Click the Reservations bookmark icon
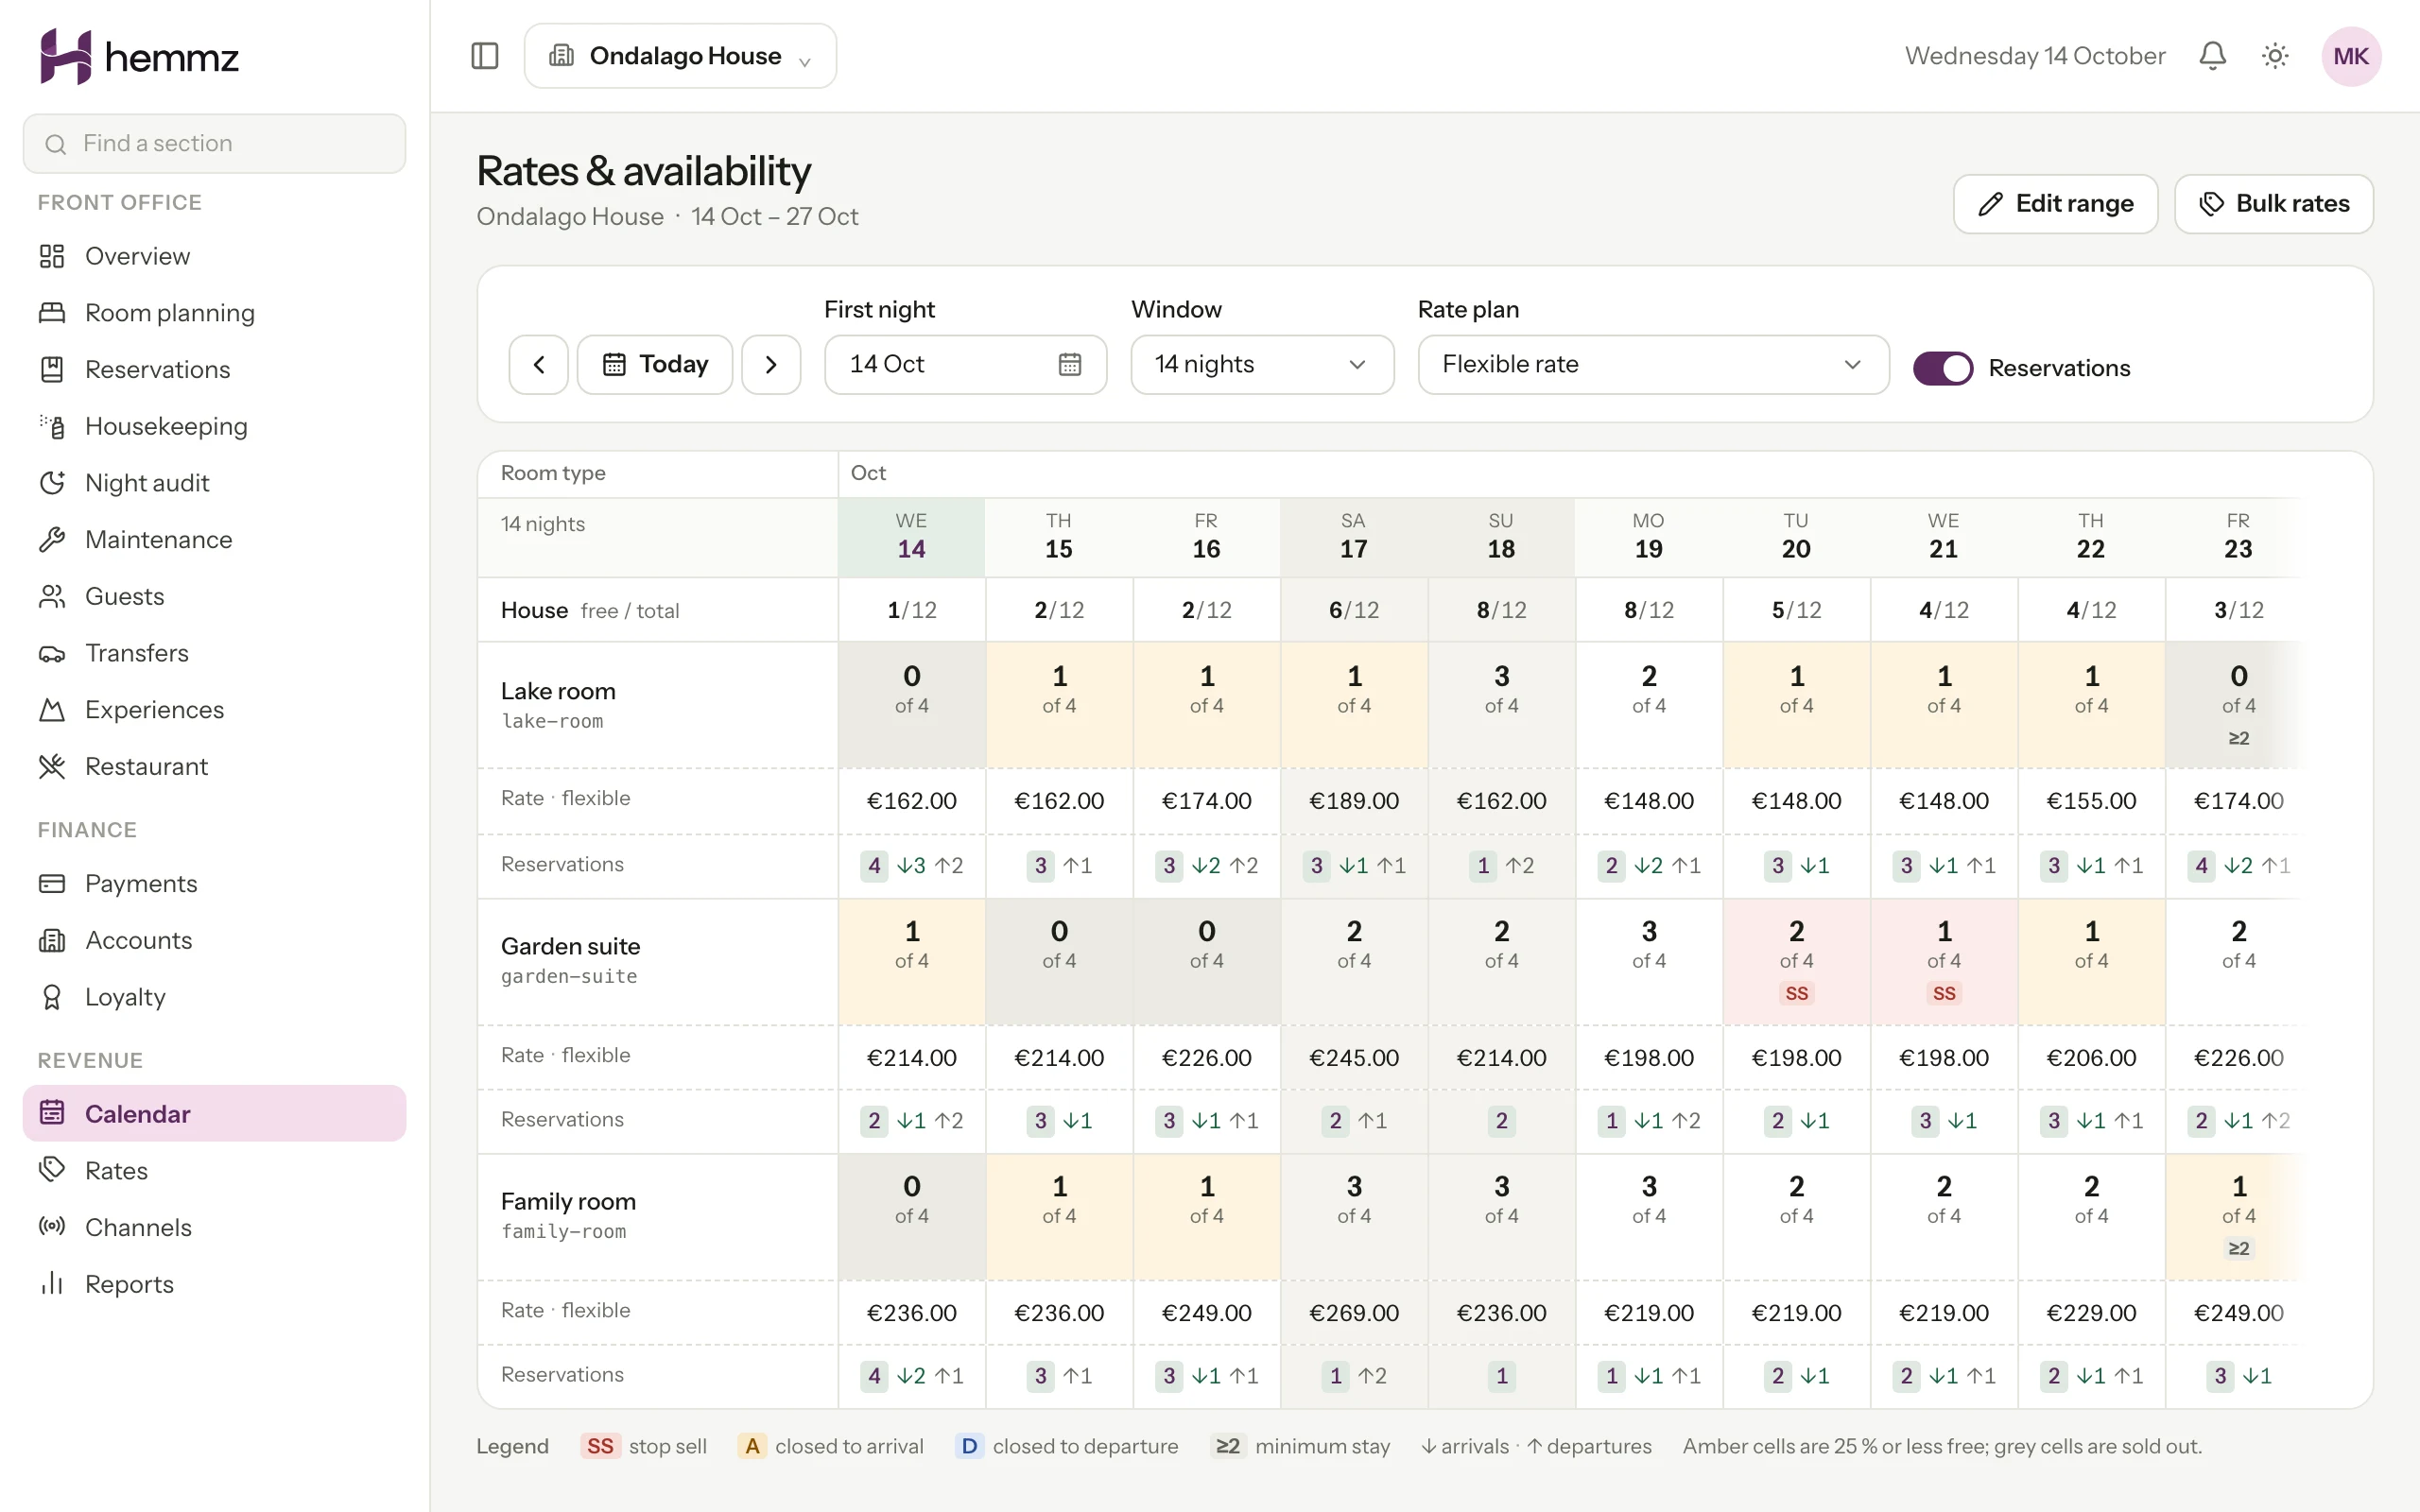 pyautogui.click(x=52, y=369)
